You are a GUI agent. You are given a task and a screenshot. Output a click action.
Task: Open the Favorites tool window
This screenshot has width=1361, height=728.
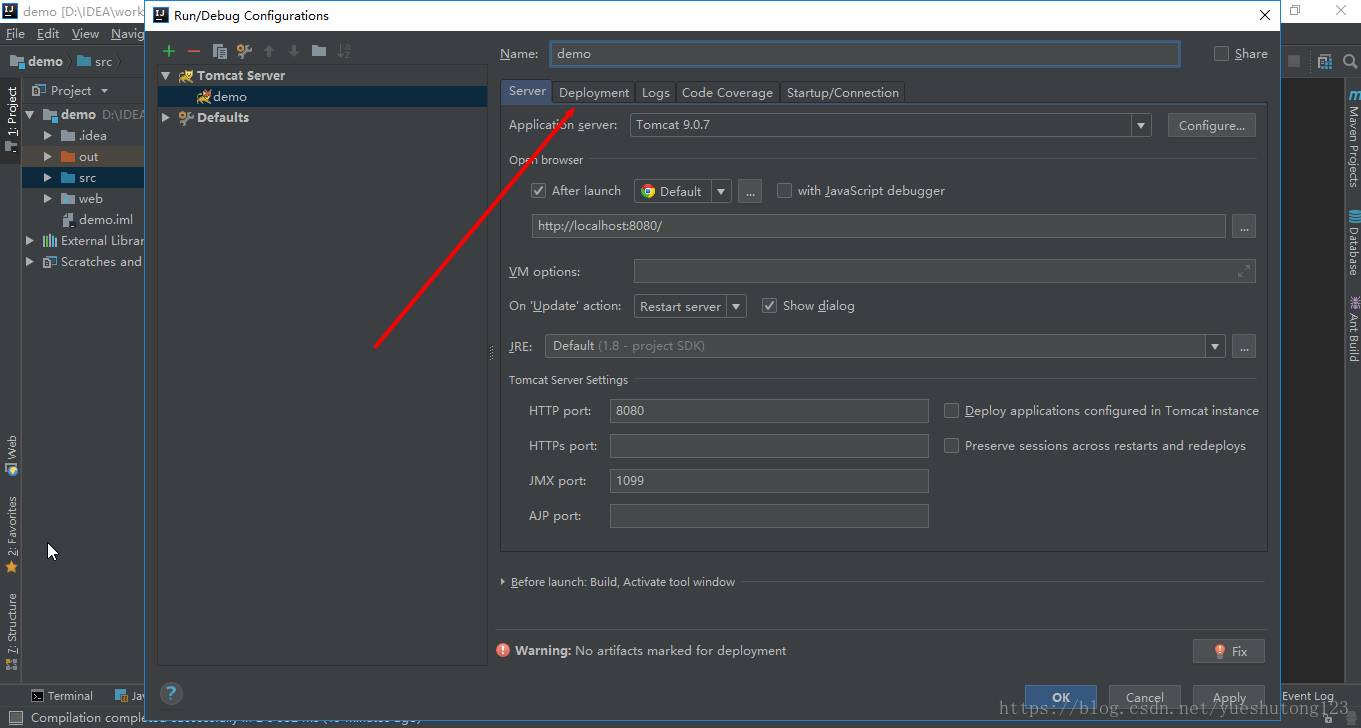coord(12,534)
